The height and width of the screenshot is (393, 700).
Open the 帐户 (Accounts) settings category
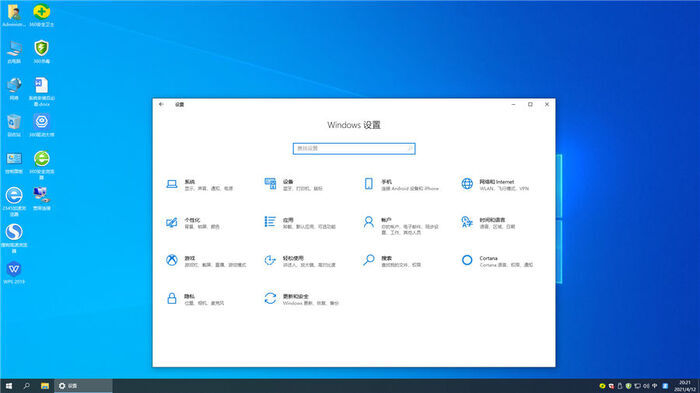click(x=401, y=225)
